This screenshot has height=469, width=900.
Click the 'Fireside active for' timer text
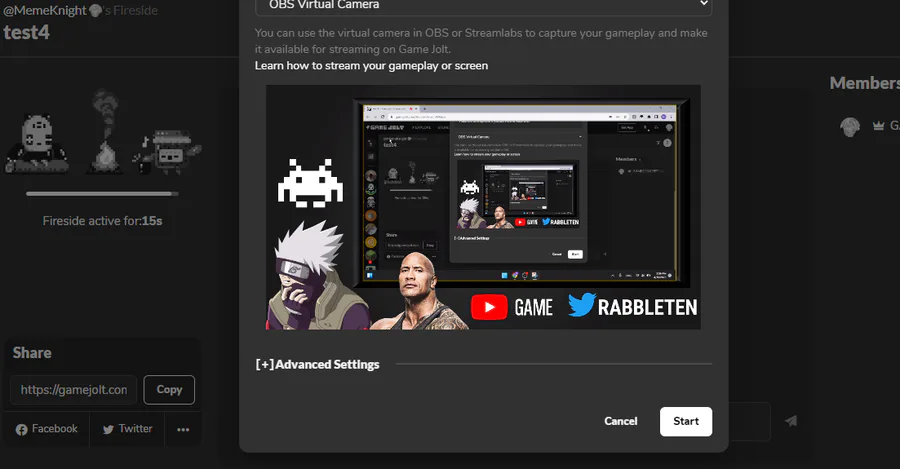102,221
